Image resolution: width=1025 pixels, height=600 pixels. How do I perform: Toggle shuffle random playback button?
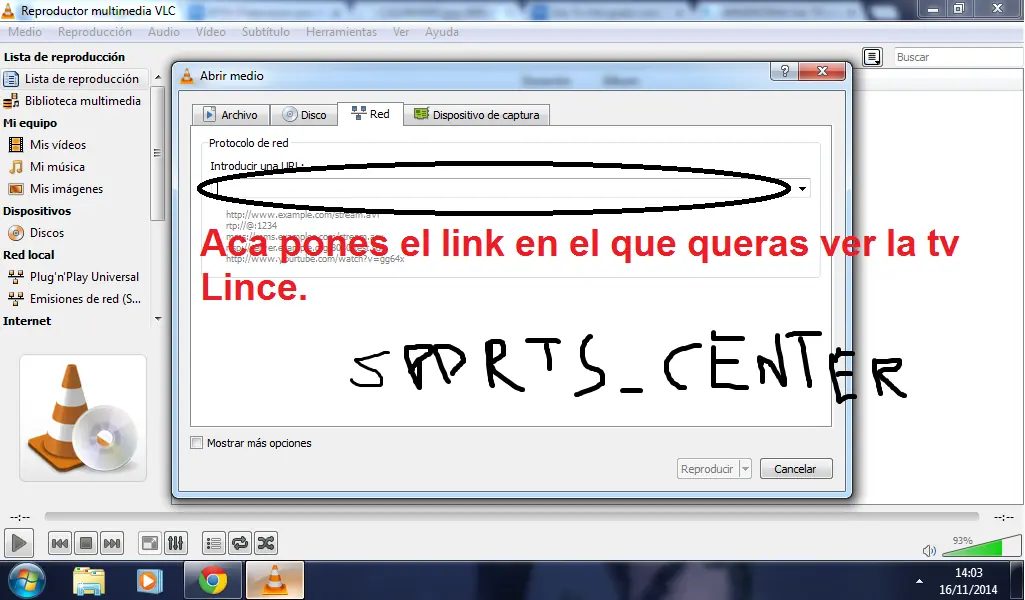pyautogui.click(x=265, y=542)
